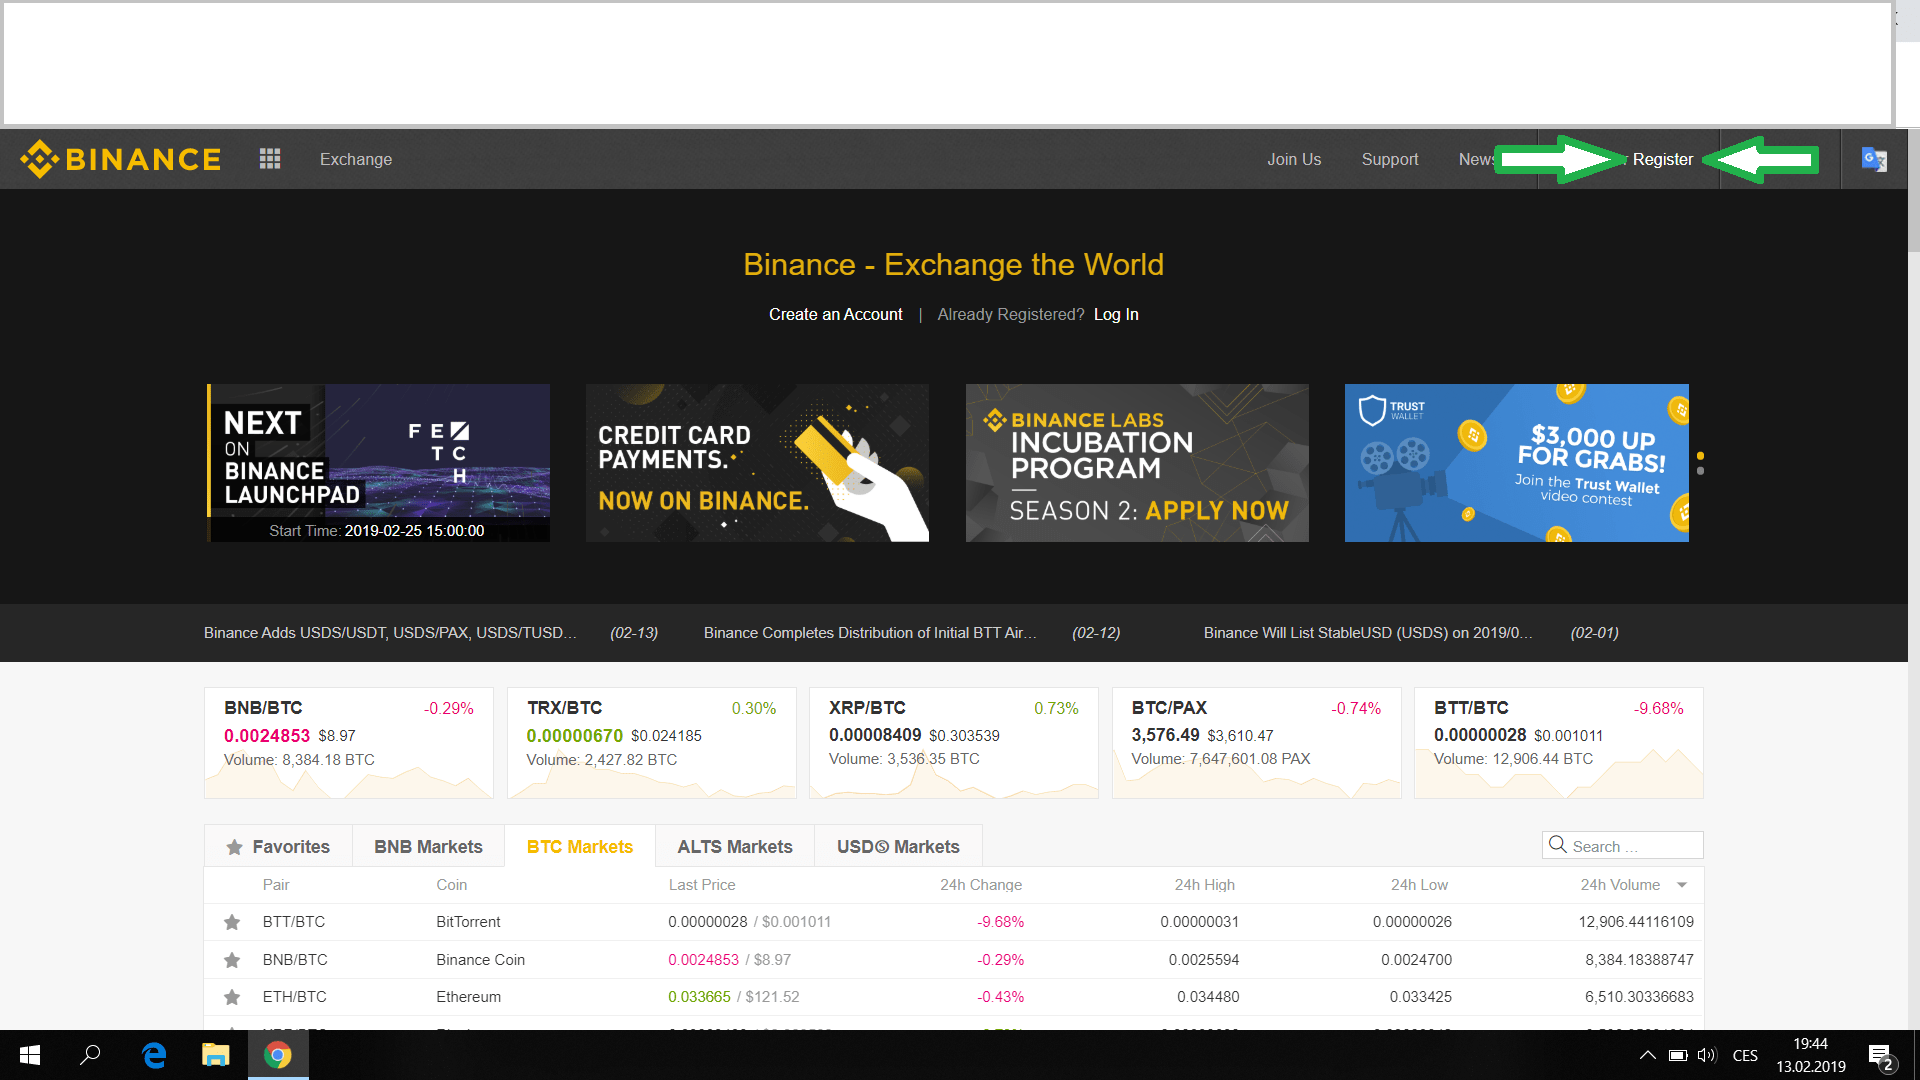Open news on BTT airdrop distribution
This screenshot has width=1920, height=1080.
(870, 633)
